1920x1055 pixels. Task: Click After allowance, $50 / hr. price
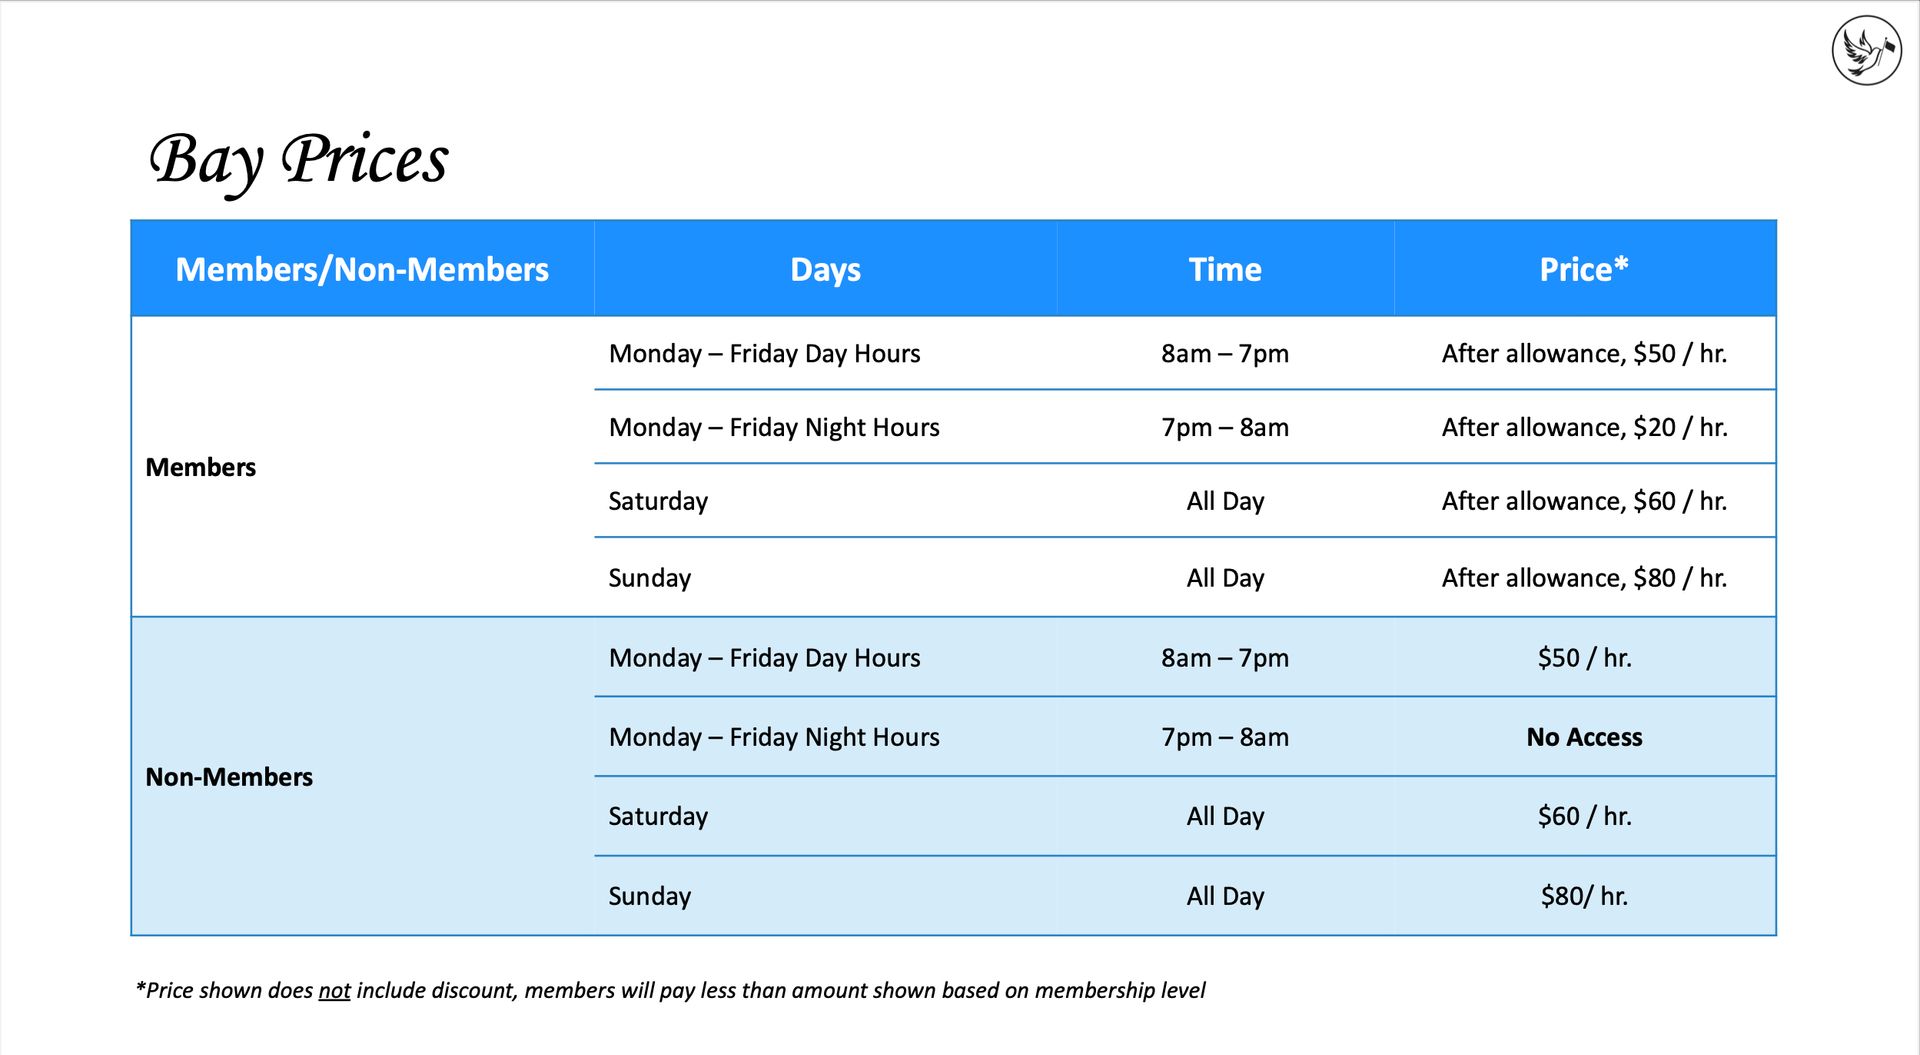click(1584, 353)
